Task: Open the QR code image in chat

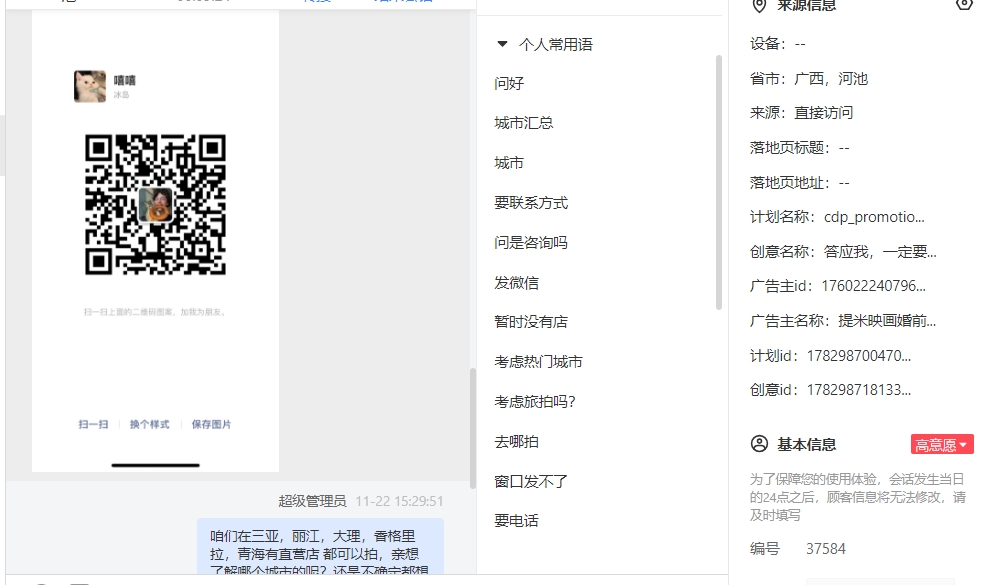Action: (155, 204)
